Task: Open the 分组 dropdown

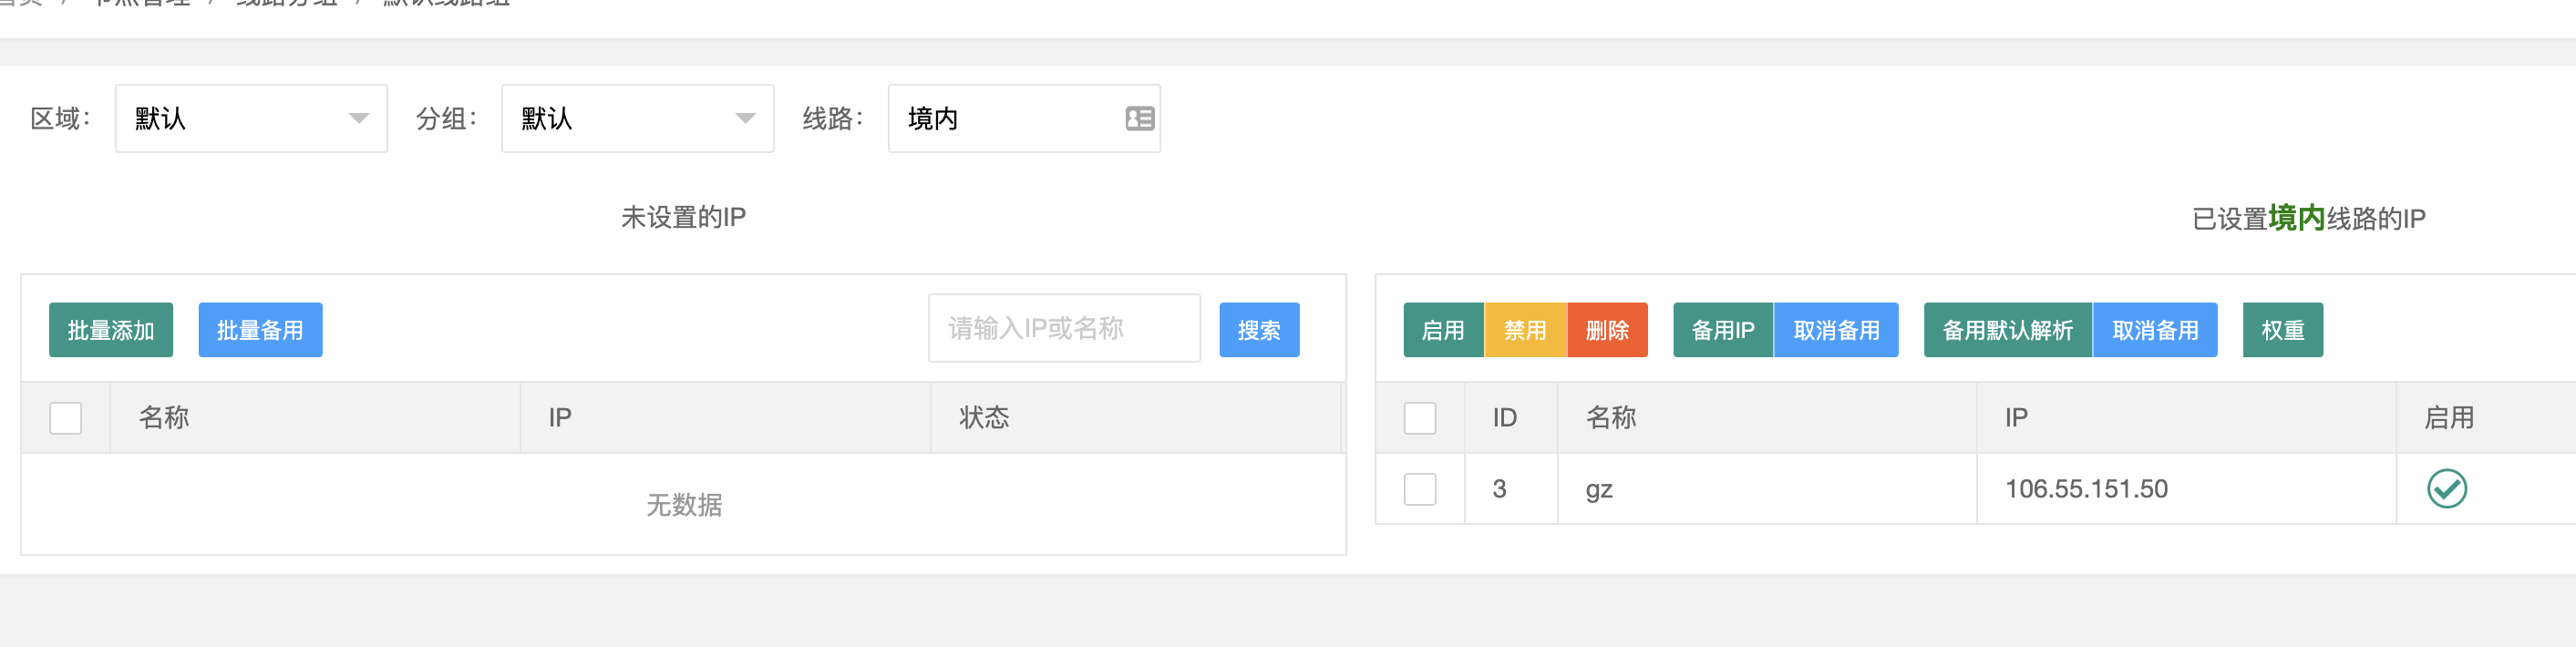Action: click(637, 118)
